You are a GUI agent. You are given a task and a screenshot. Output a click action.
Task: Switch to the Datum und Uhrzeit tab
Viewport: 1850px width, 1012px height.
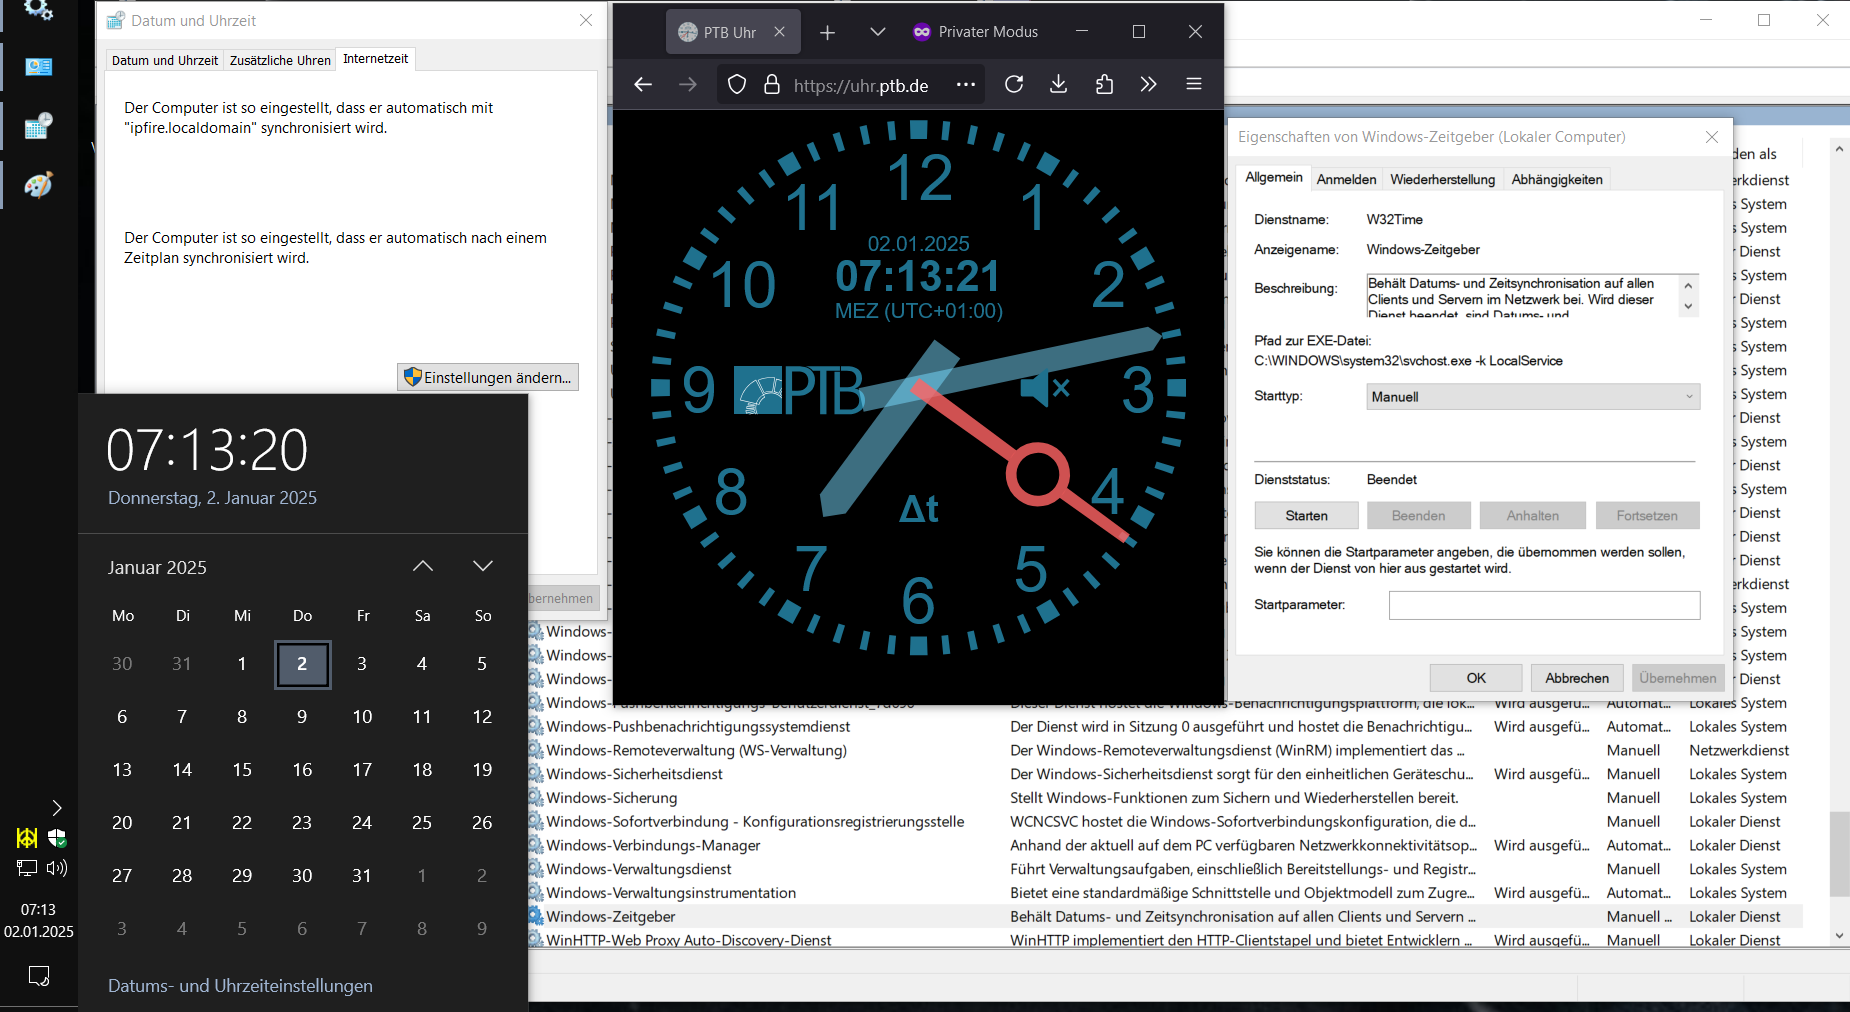[x=165, y=60]
